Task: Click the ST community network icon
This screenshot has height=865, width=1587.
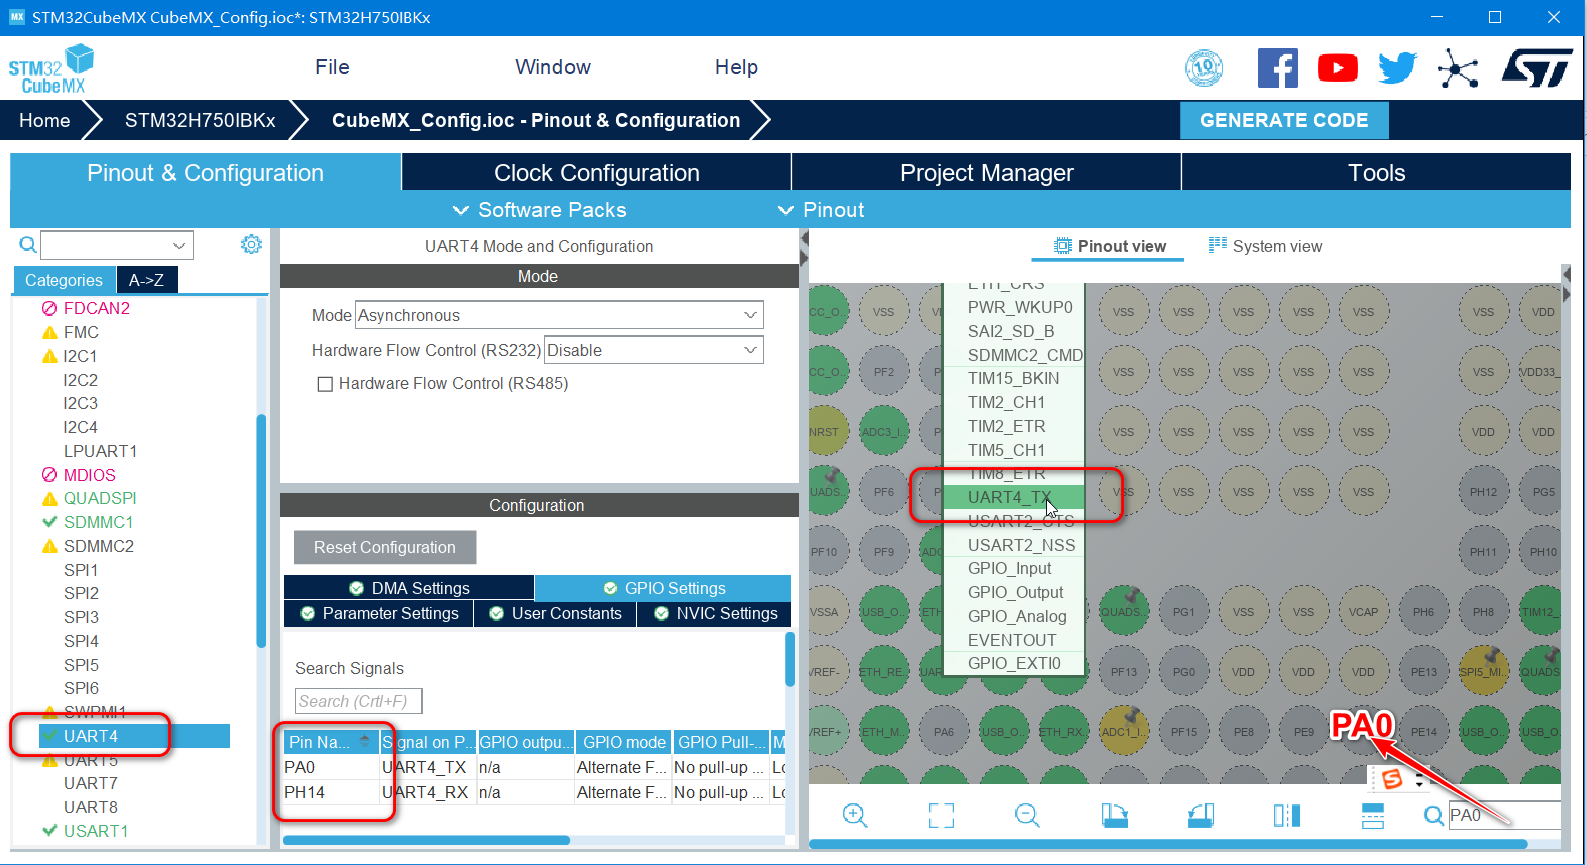Action: [1458, 68]
